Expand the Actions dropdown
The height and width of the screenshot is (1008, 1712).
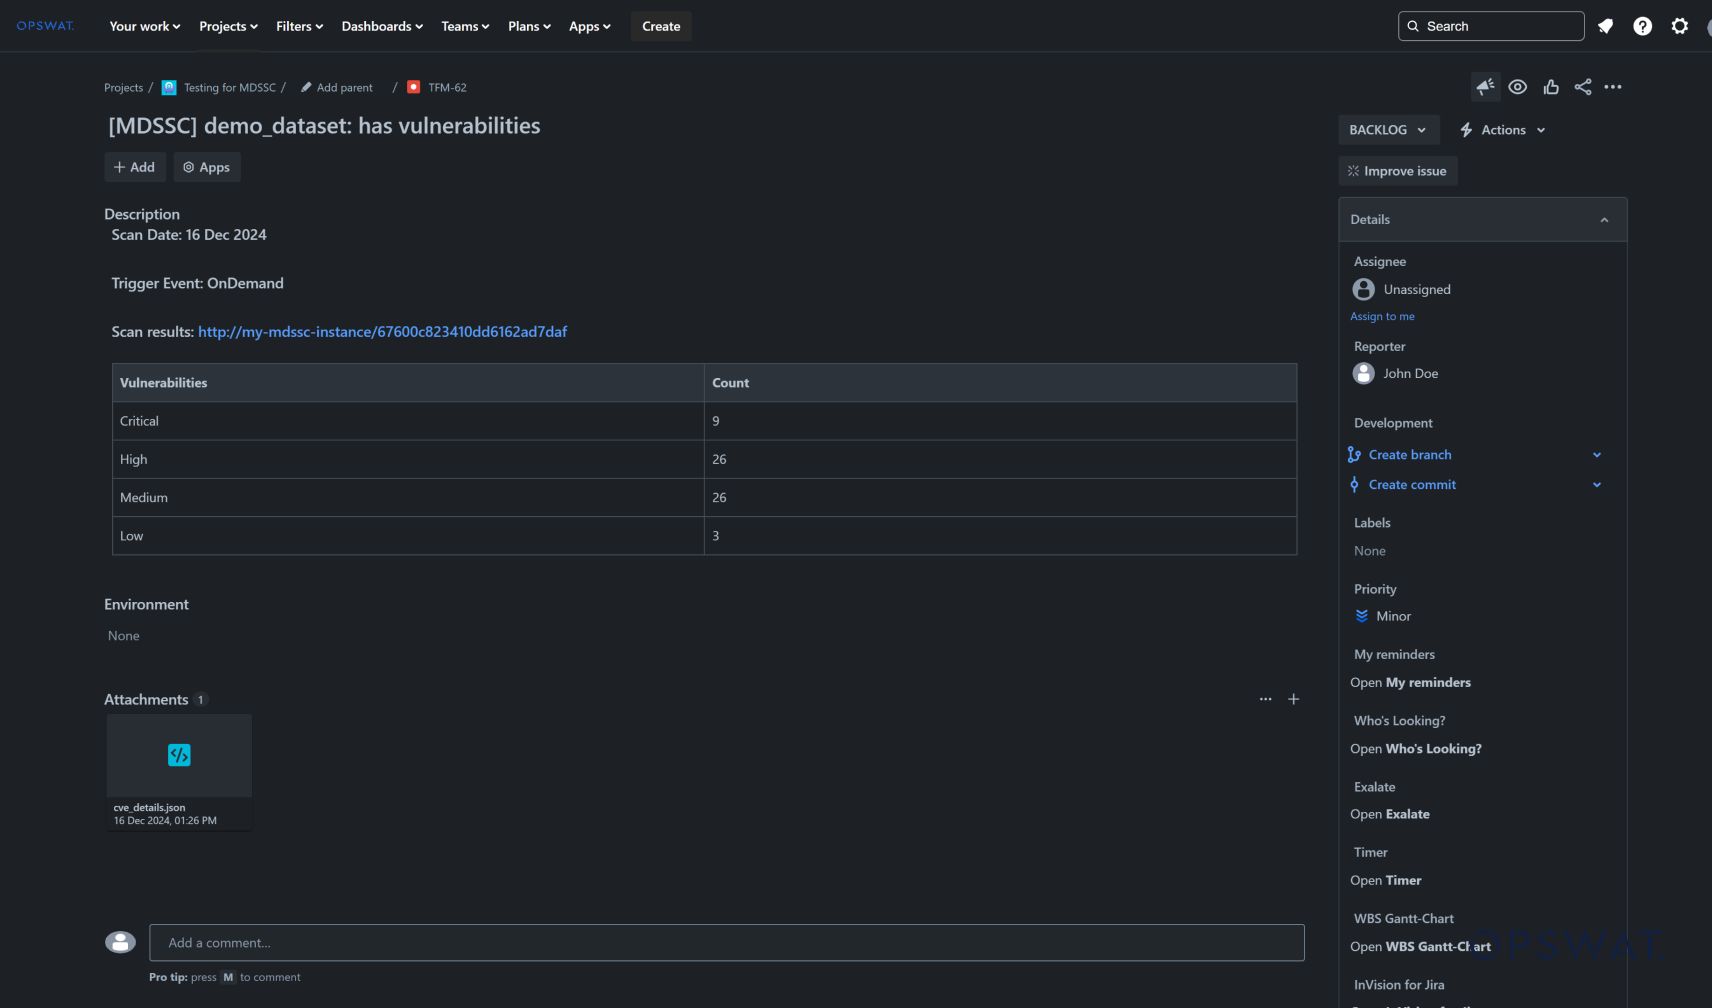click(x=1502, y=130)
